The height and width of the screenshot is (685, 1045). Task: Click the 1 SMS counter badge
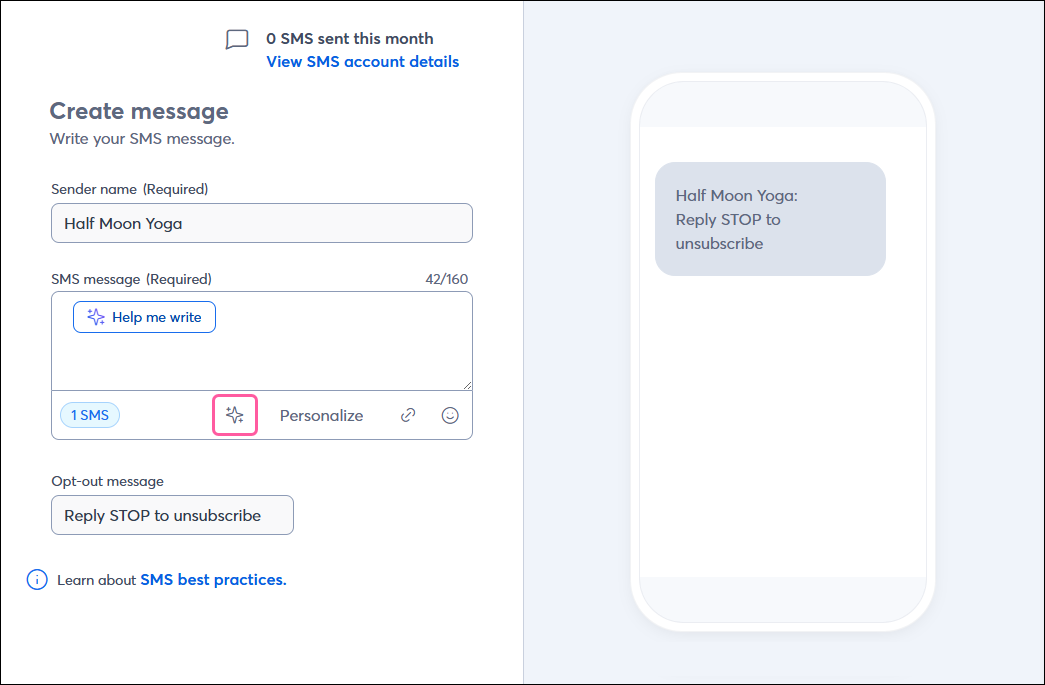pos(89,414)
